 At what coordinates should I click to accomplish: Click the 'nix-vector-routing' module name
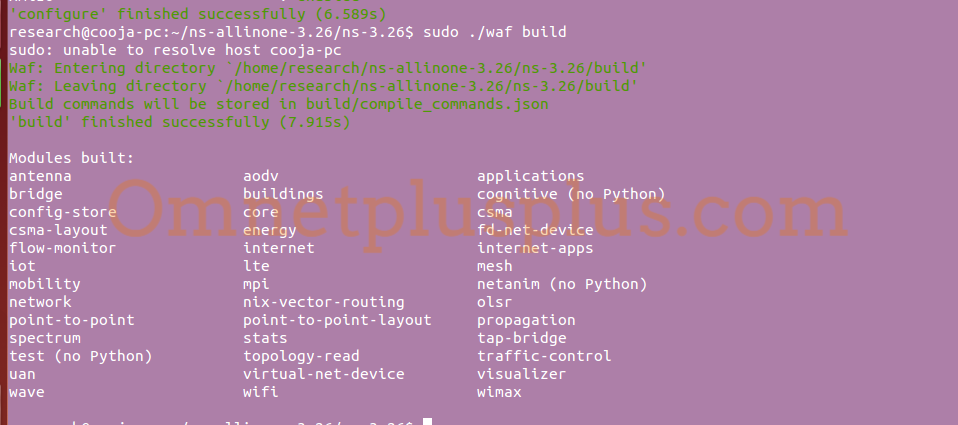coord(324,302)
